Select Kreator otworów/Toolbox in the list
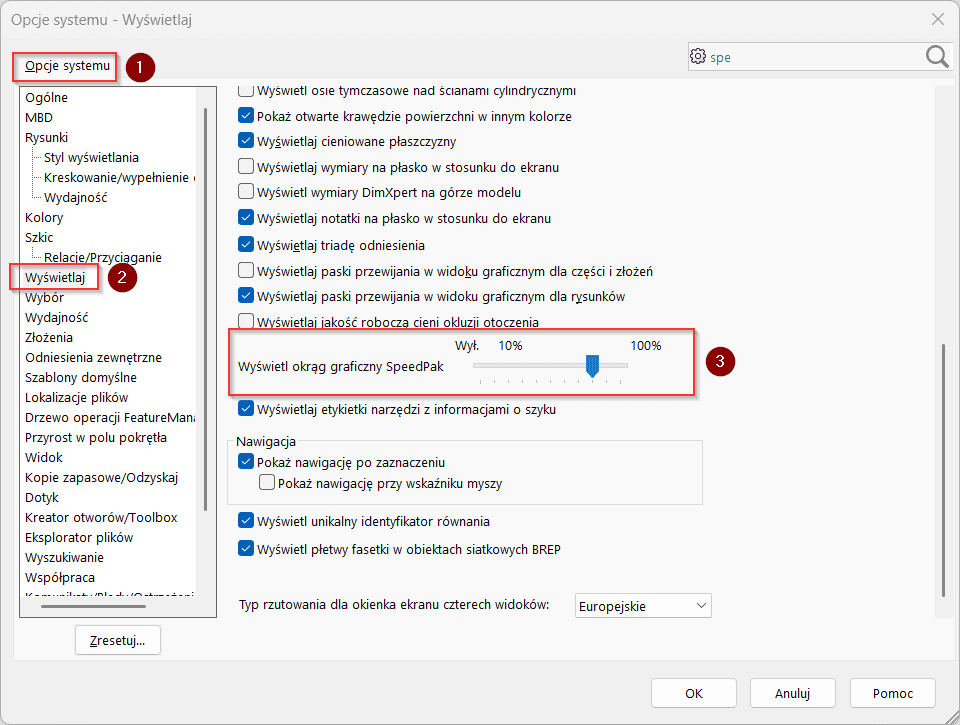This screenshot has width=960, height=725. click(x=101, y=518)
